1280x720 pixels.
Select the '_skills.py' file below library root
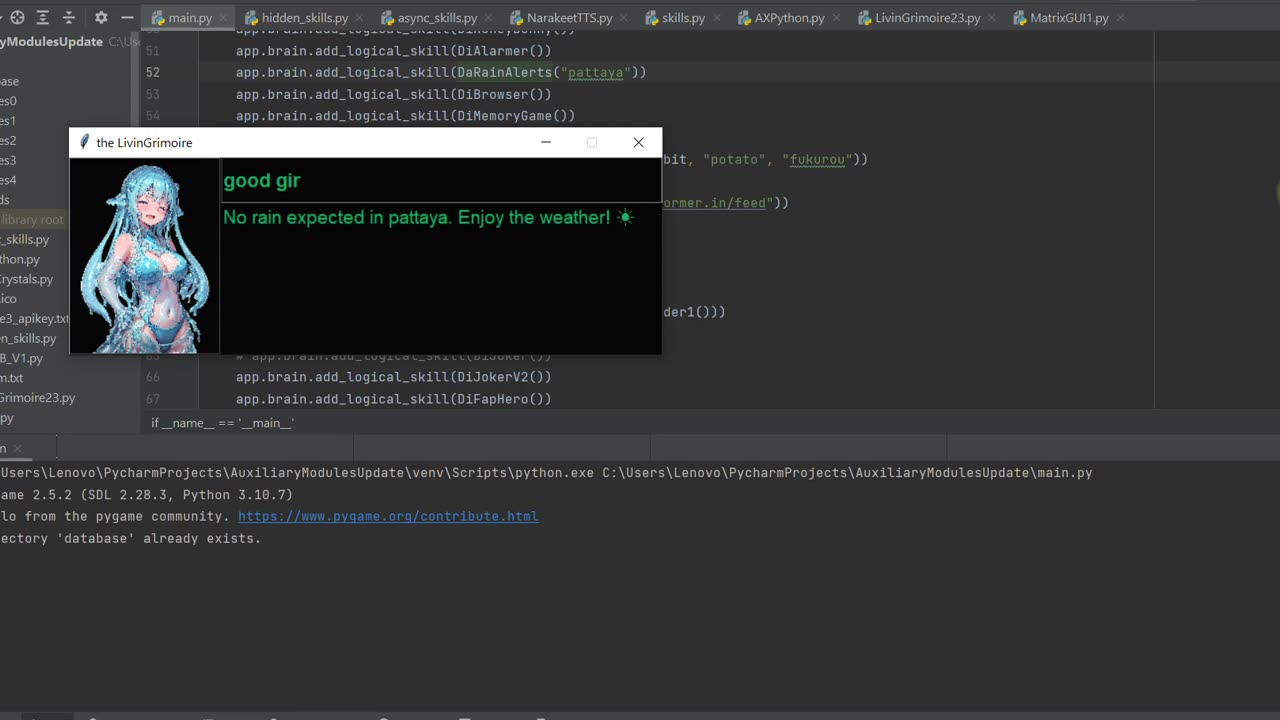point(25,239)
